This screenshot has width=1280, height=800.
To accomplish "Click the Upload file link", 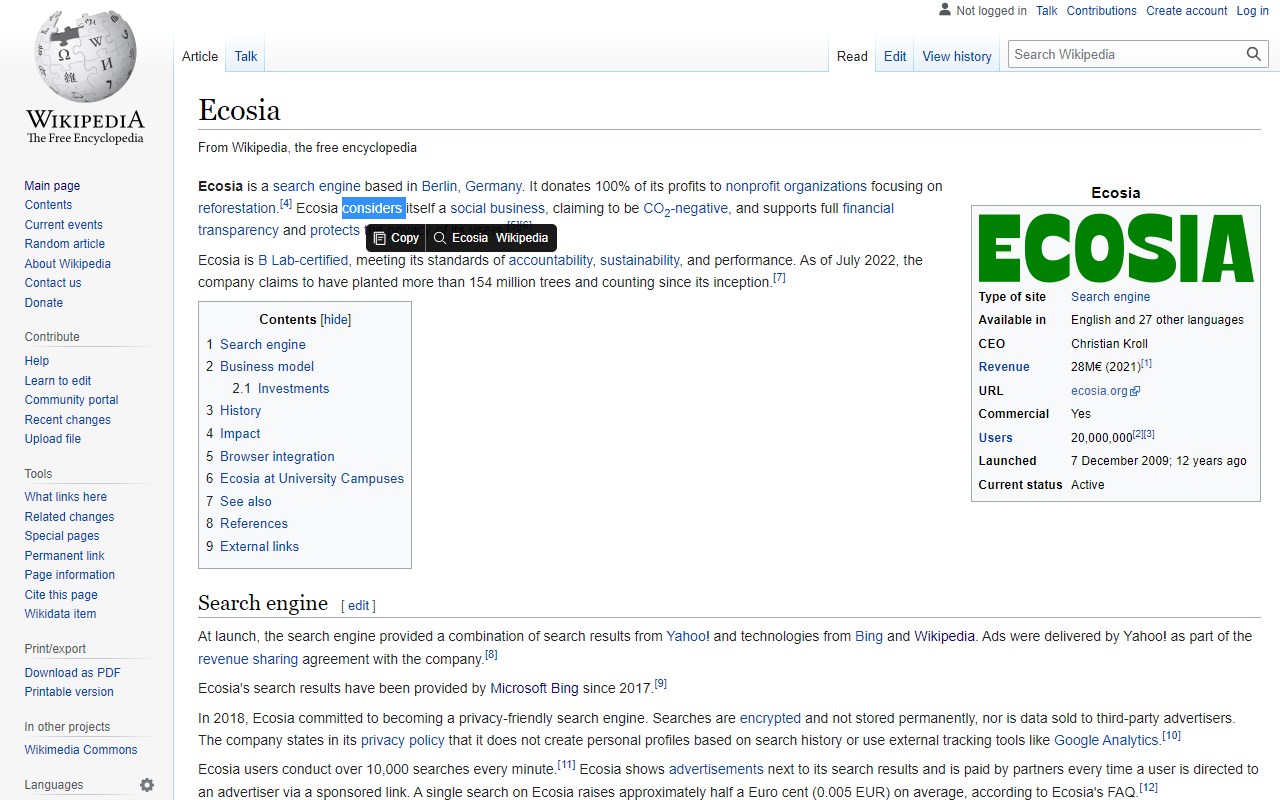I will point(53,439).
